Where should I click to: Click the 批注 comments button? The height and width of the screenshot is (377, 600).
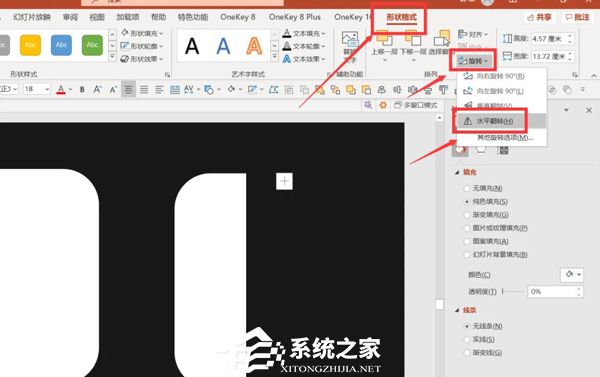[577, 17]
